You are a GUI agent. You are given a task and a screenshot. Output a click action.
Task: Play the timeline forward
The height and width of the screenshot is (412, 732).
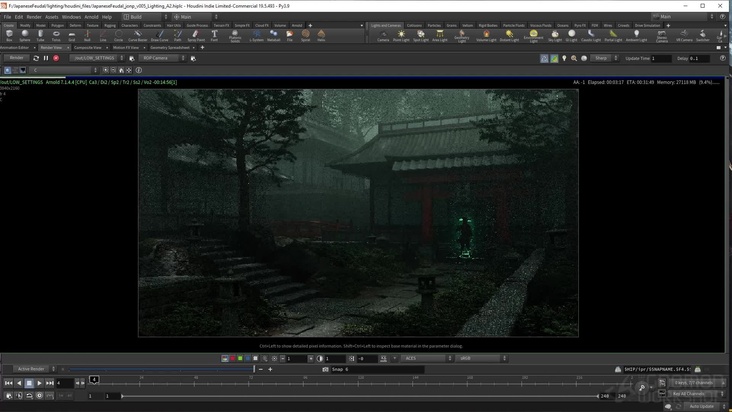pyautogui.click(x=39, y=383)
